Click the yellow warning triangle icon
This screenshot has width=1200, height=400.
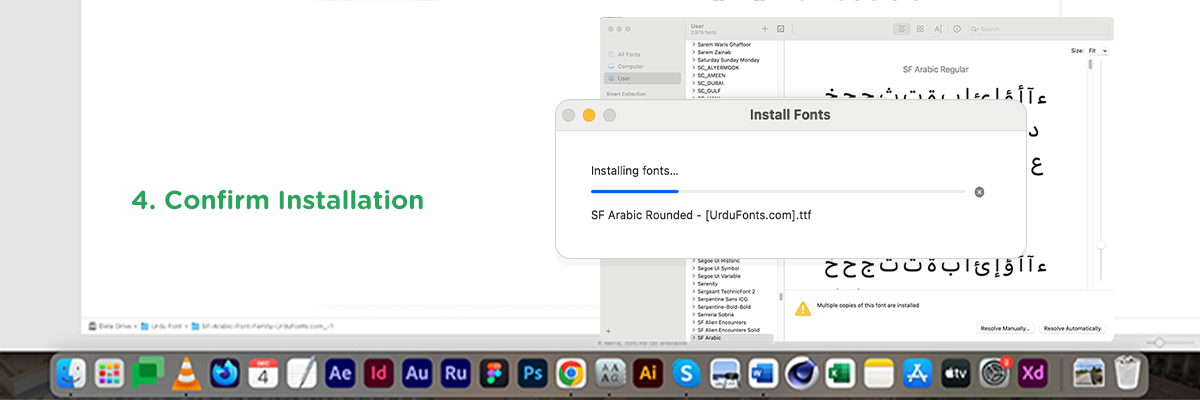coord(802,309)
